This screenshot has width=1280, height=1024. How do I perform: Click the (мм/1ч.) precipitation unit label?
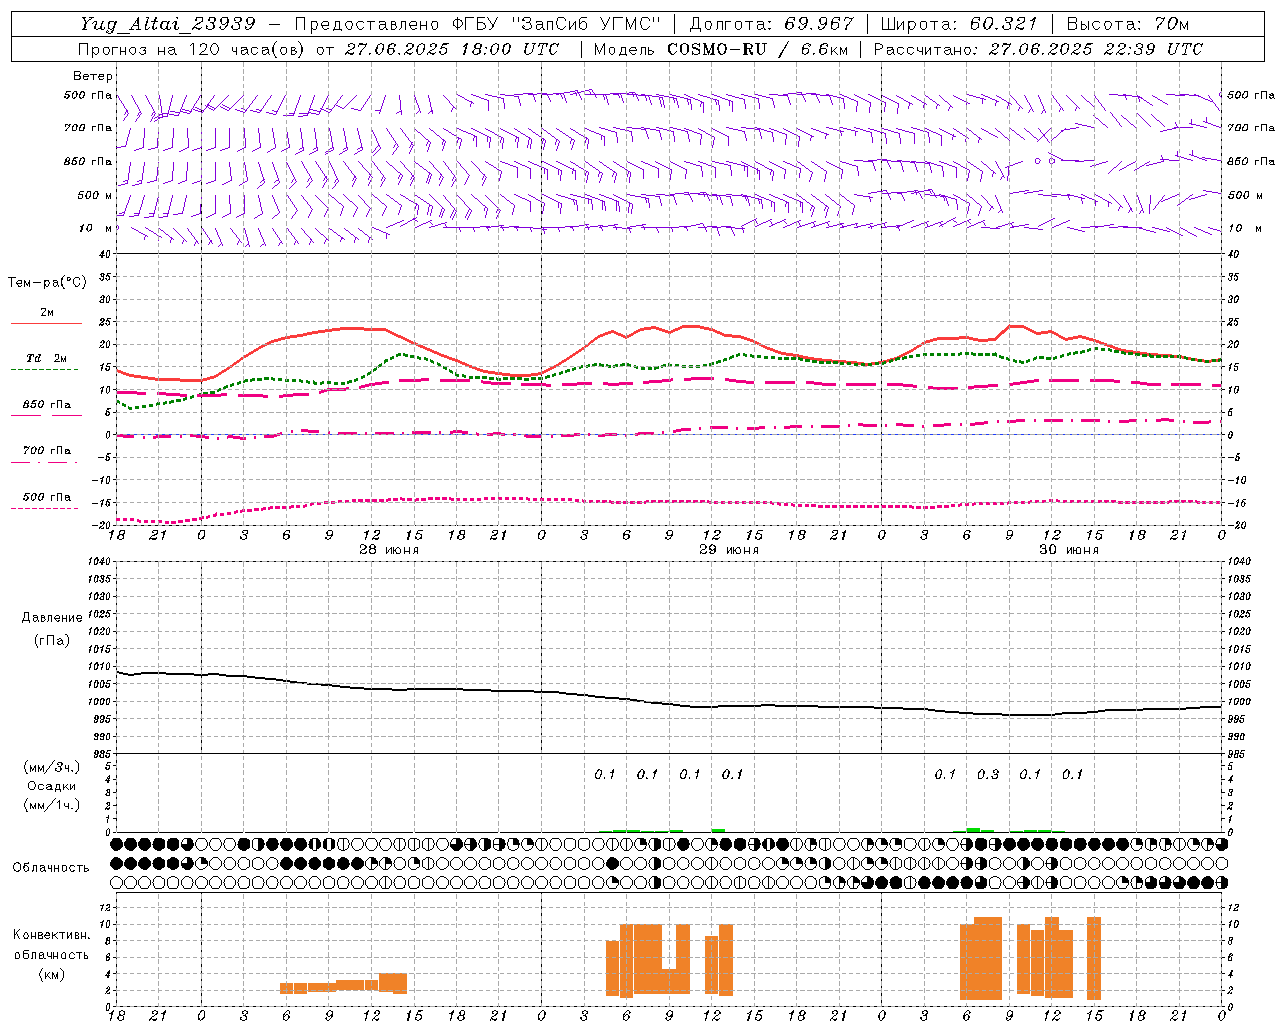pos(52,805)
